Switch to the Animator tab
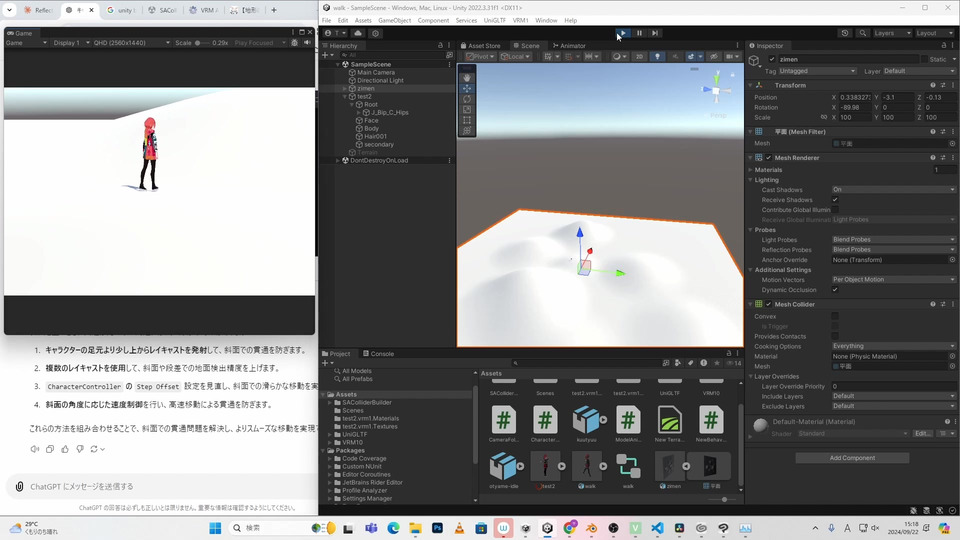The width and height of the screenshot is (960, 540). 569,45
